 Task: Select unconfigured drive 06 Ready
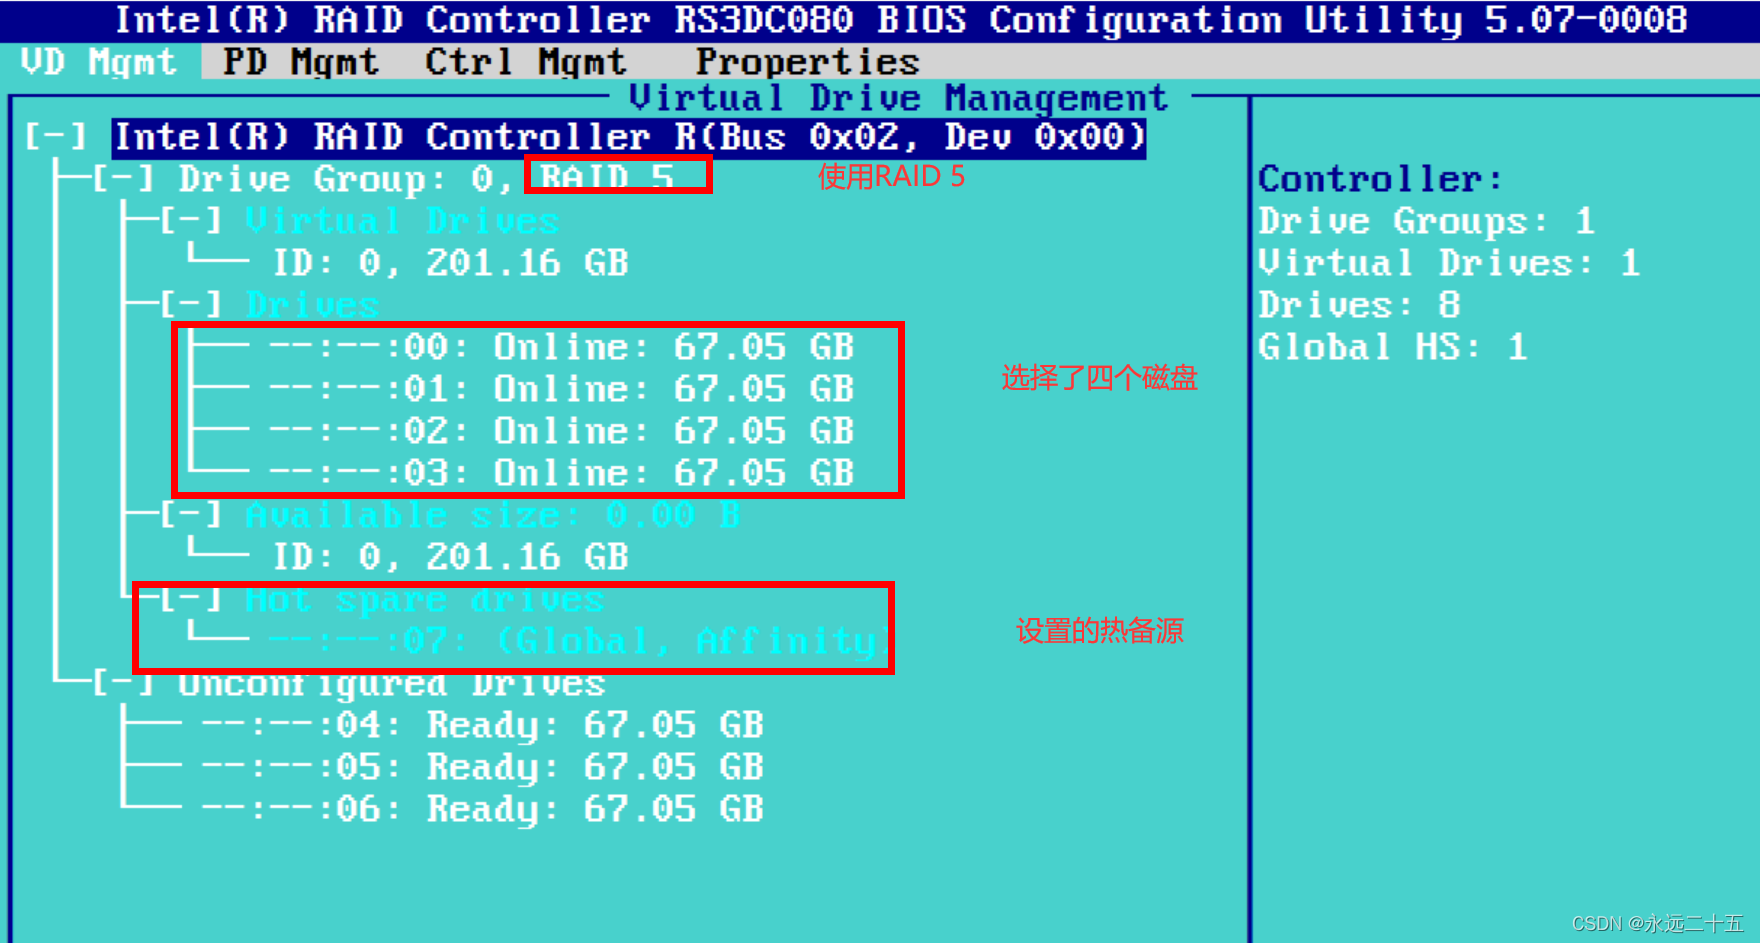click(483, 809)
